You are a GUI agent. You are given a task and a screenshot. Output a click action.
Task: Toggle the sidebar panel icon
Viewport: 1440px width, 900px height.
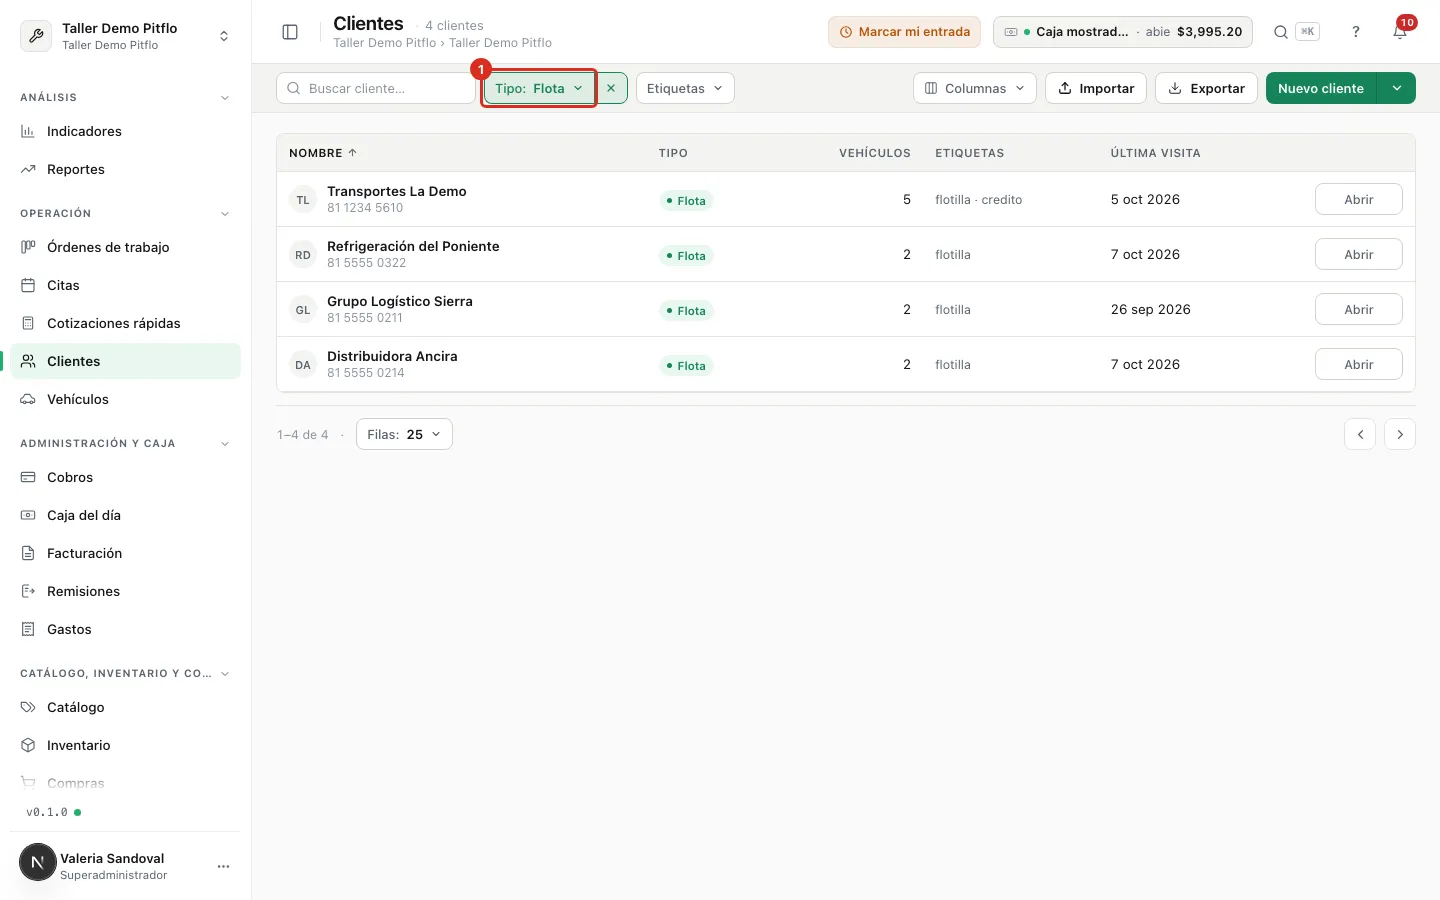[x=290, y=32]
